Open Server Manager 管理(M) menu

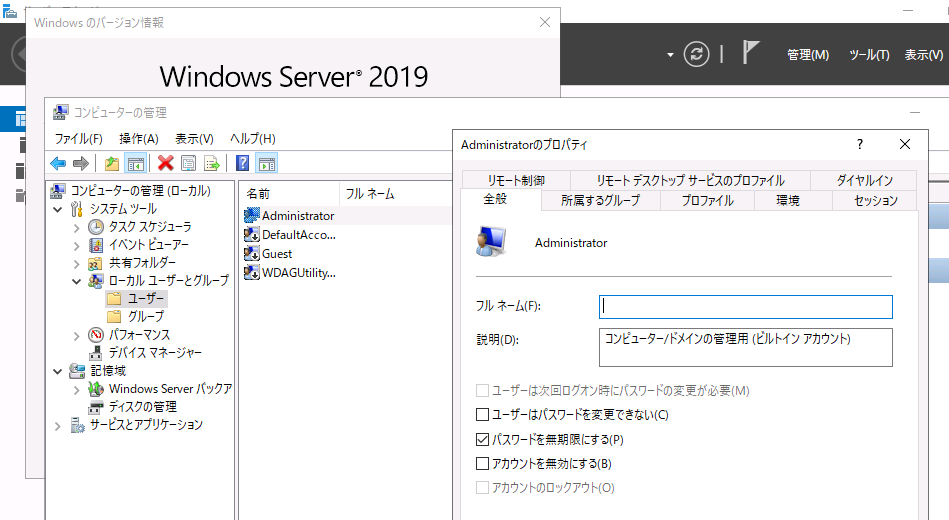click(808, 55)
